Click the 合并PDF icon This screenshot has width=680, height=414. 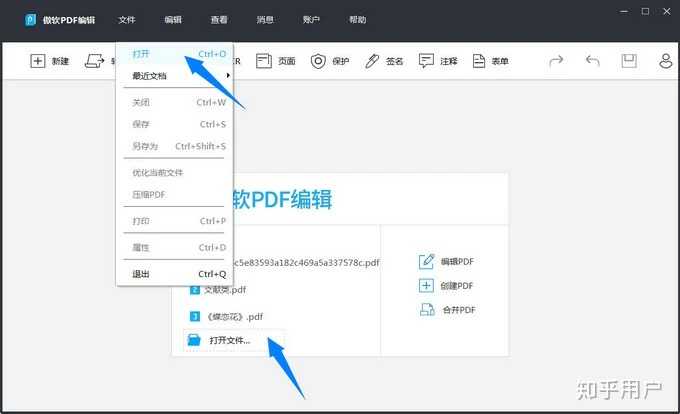pos(427,310)
